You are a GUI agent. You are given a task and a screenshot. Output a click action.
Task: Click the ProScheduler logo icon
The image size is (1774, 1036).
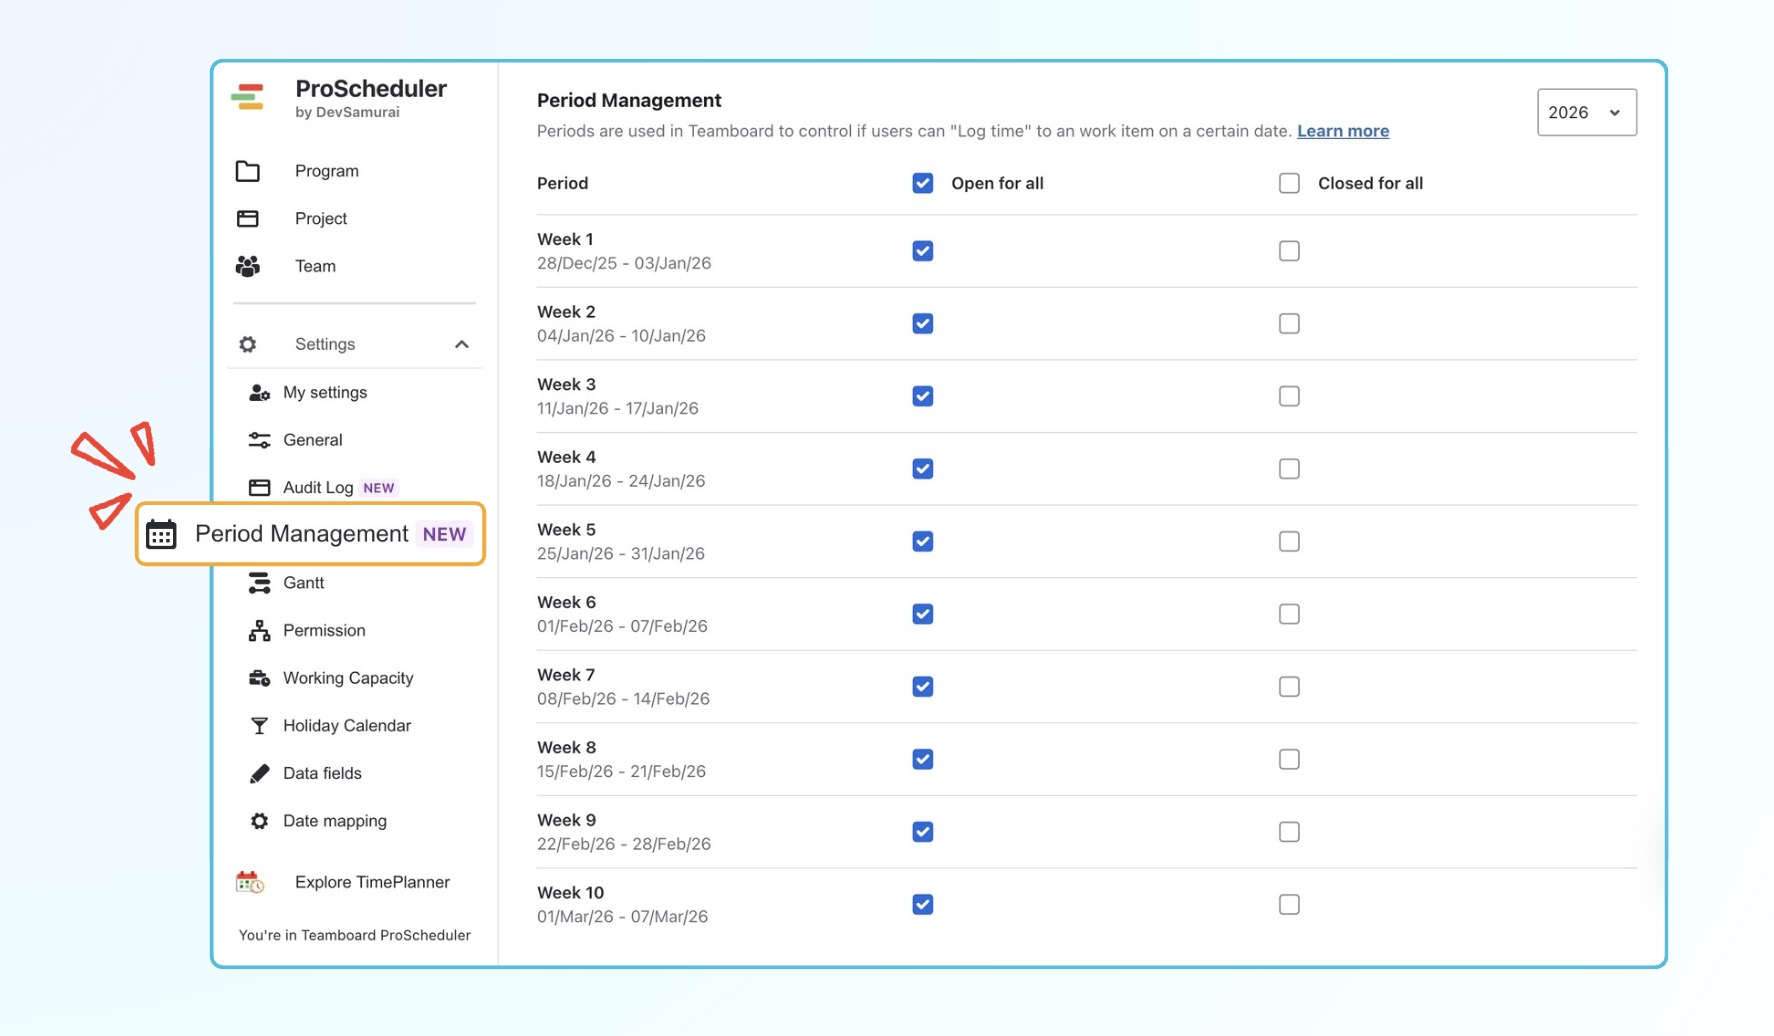(x=247, y=97)
